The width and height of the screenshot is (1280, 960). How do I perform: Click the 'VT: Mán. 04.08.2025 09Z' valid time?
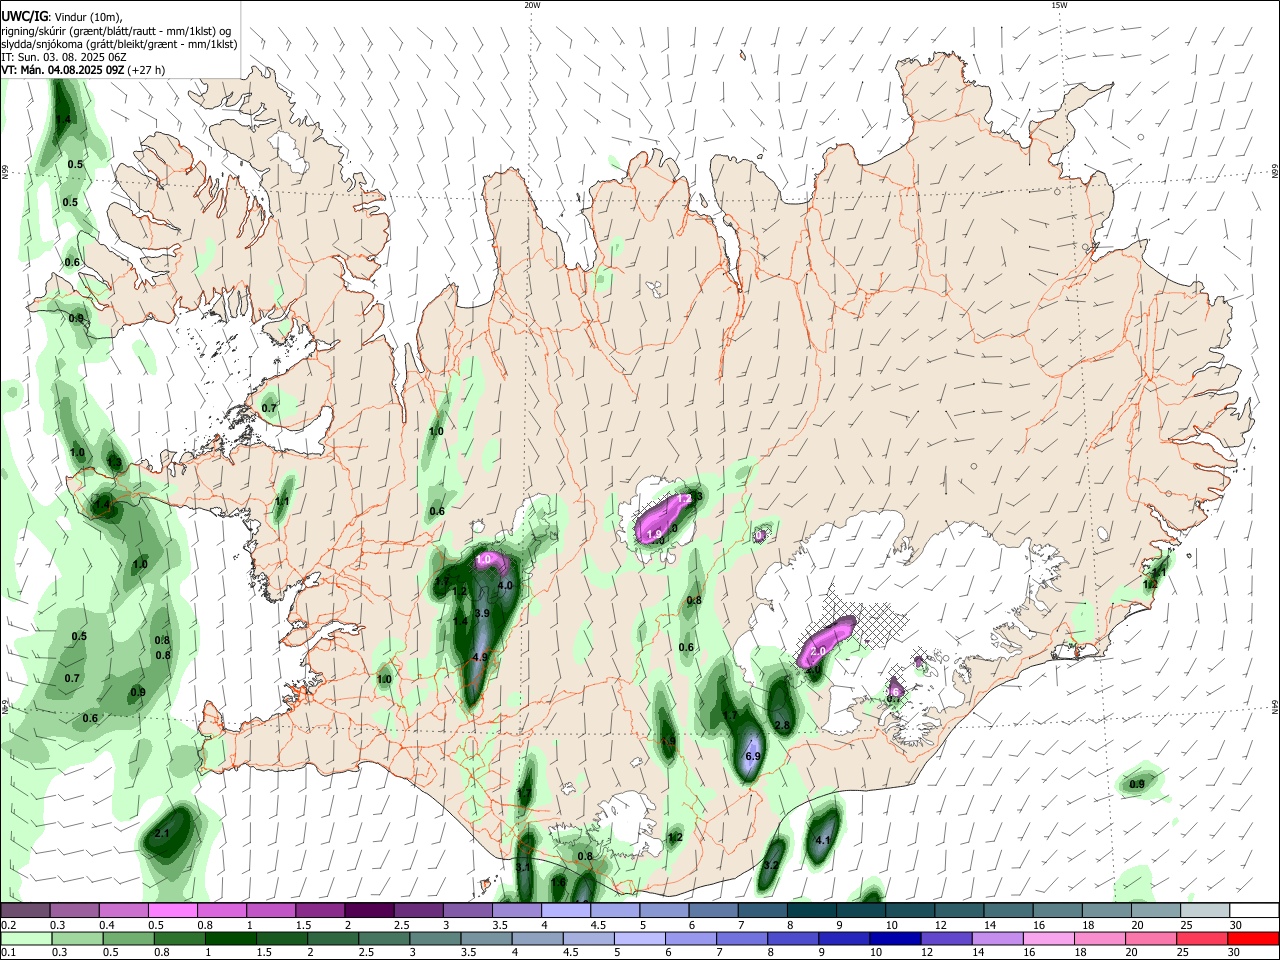tap(63, 71)
